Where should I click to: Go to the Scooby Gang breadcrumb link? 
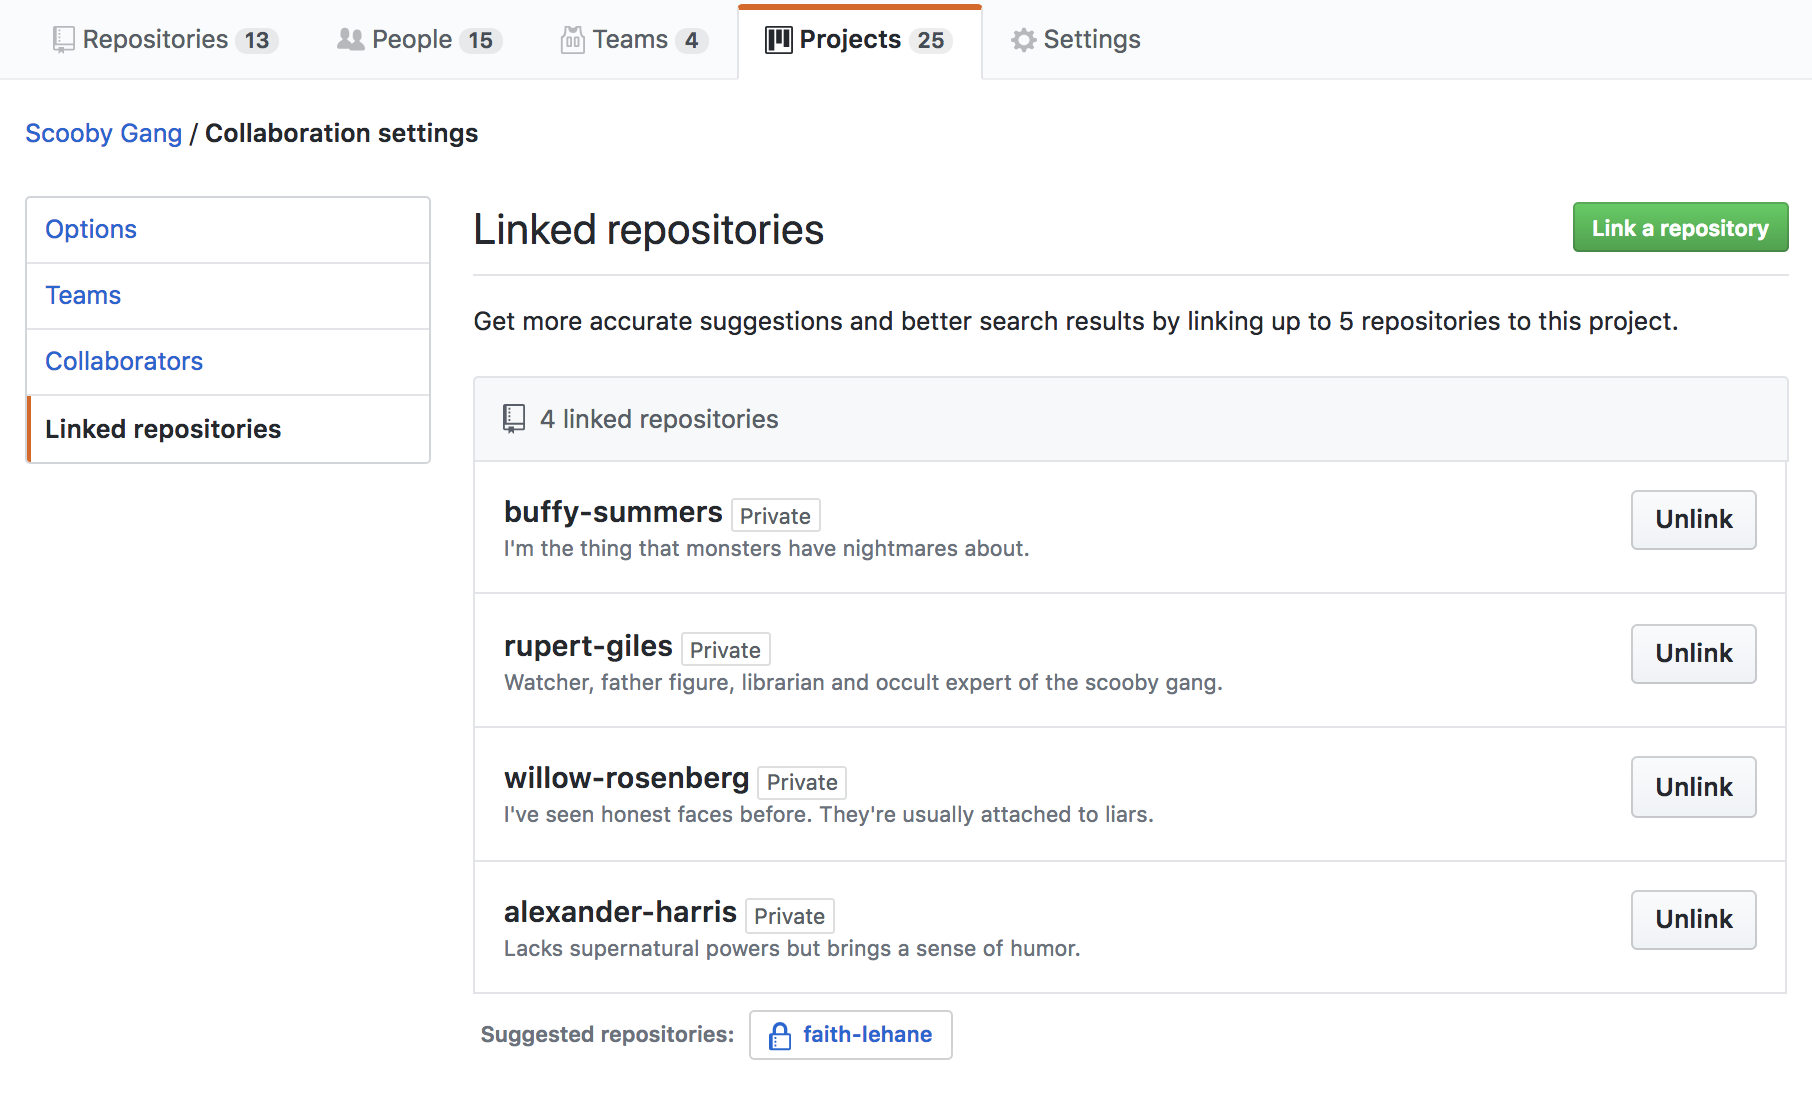103,133
